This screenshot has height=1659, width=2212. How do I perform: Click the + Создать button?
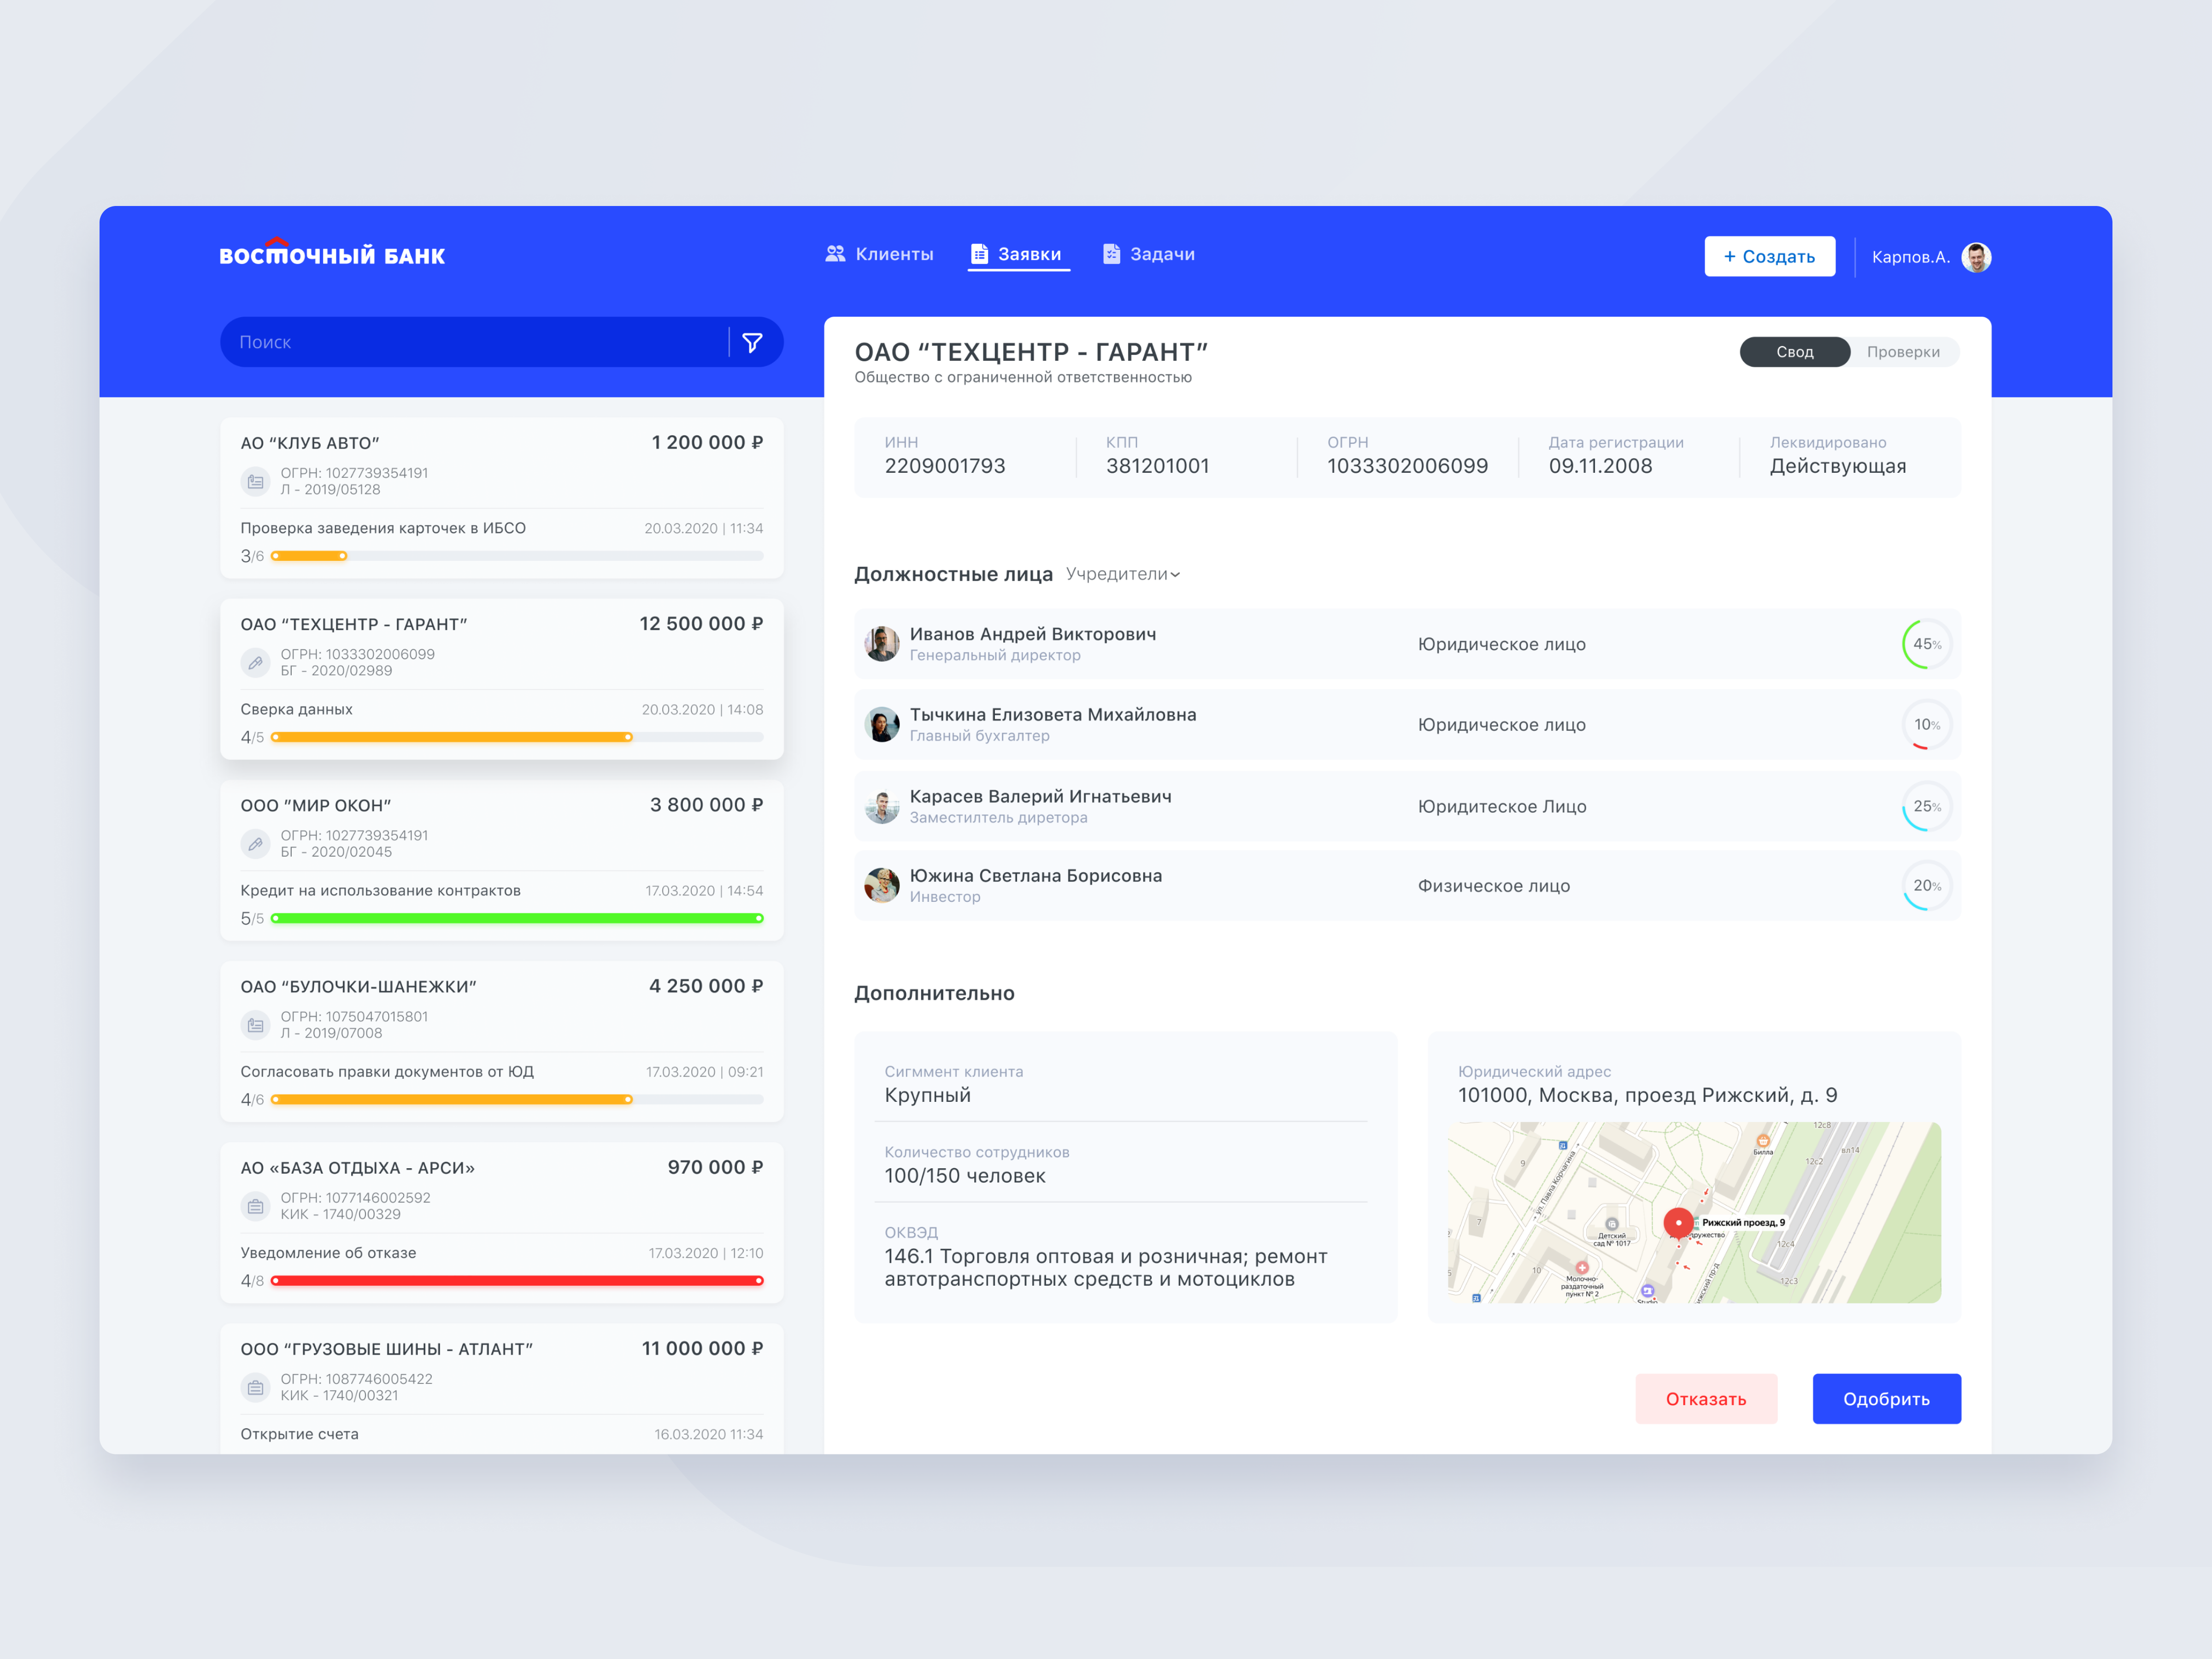1769,257
